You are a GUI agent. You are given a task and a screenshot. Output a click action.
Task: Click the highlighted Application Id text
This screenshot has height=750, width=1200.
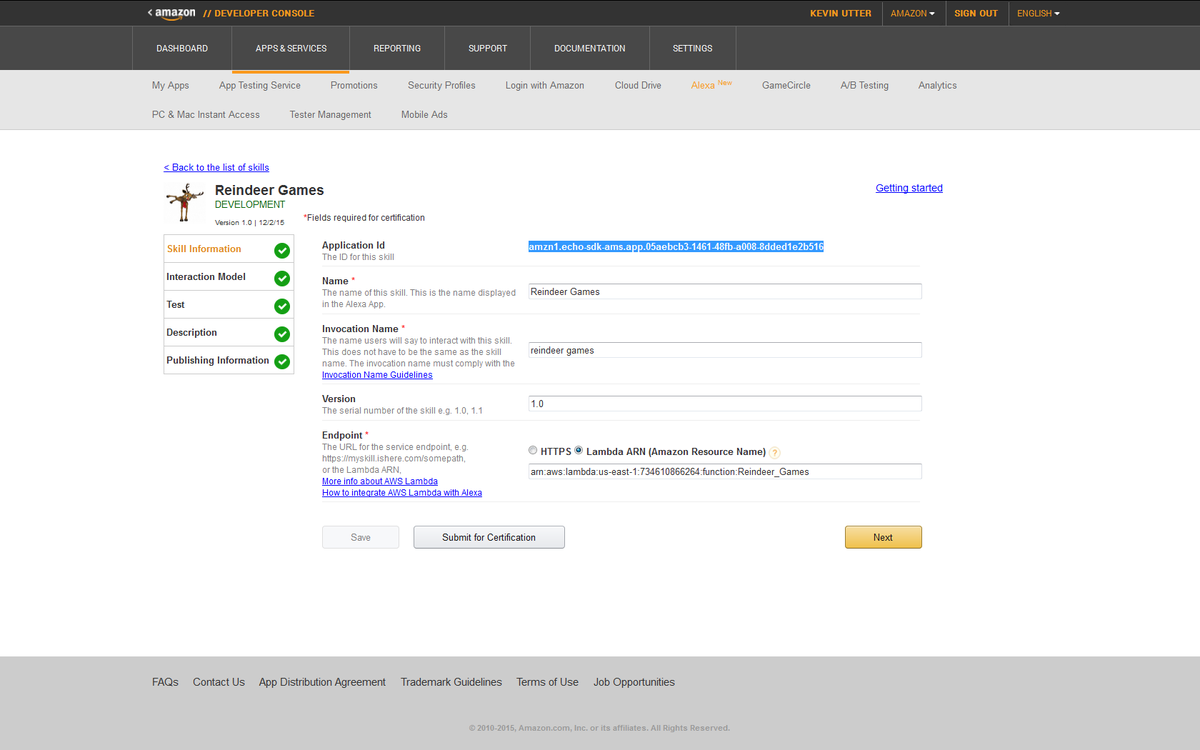click(x=676, y=246)
